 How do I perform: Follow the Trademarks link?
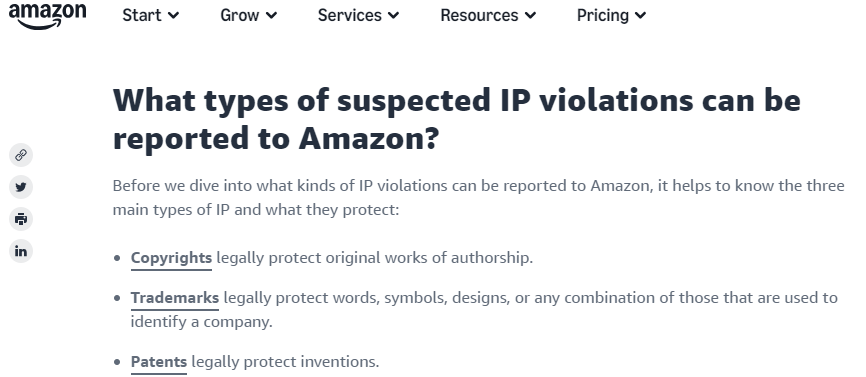click(175, 298)
